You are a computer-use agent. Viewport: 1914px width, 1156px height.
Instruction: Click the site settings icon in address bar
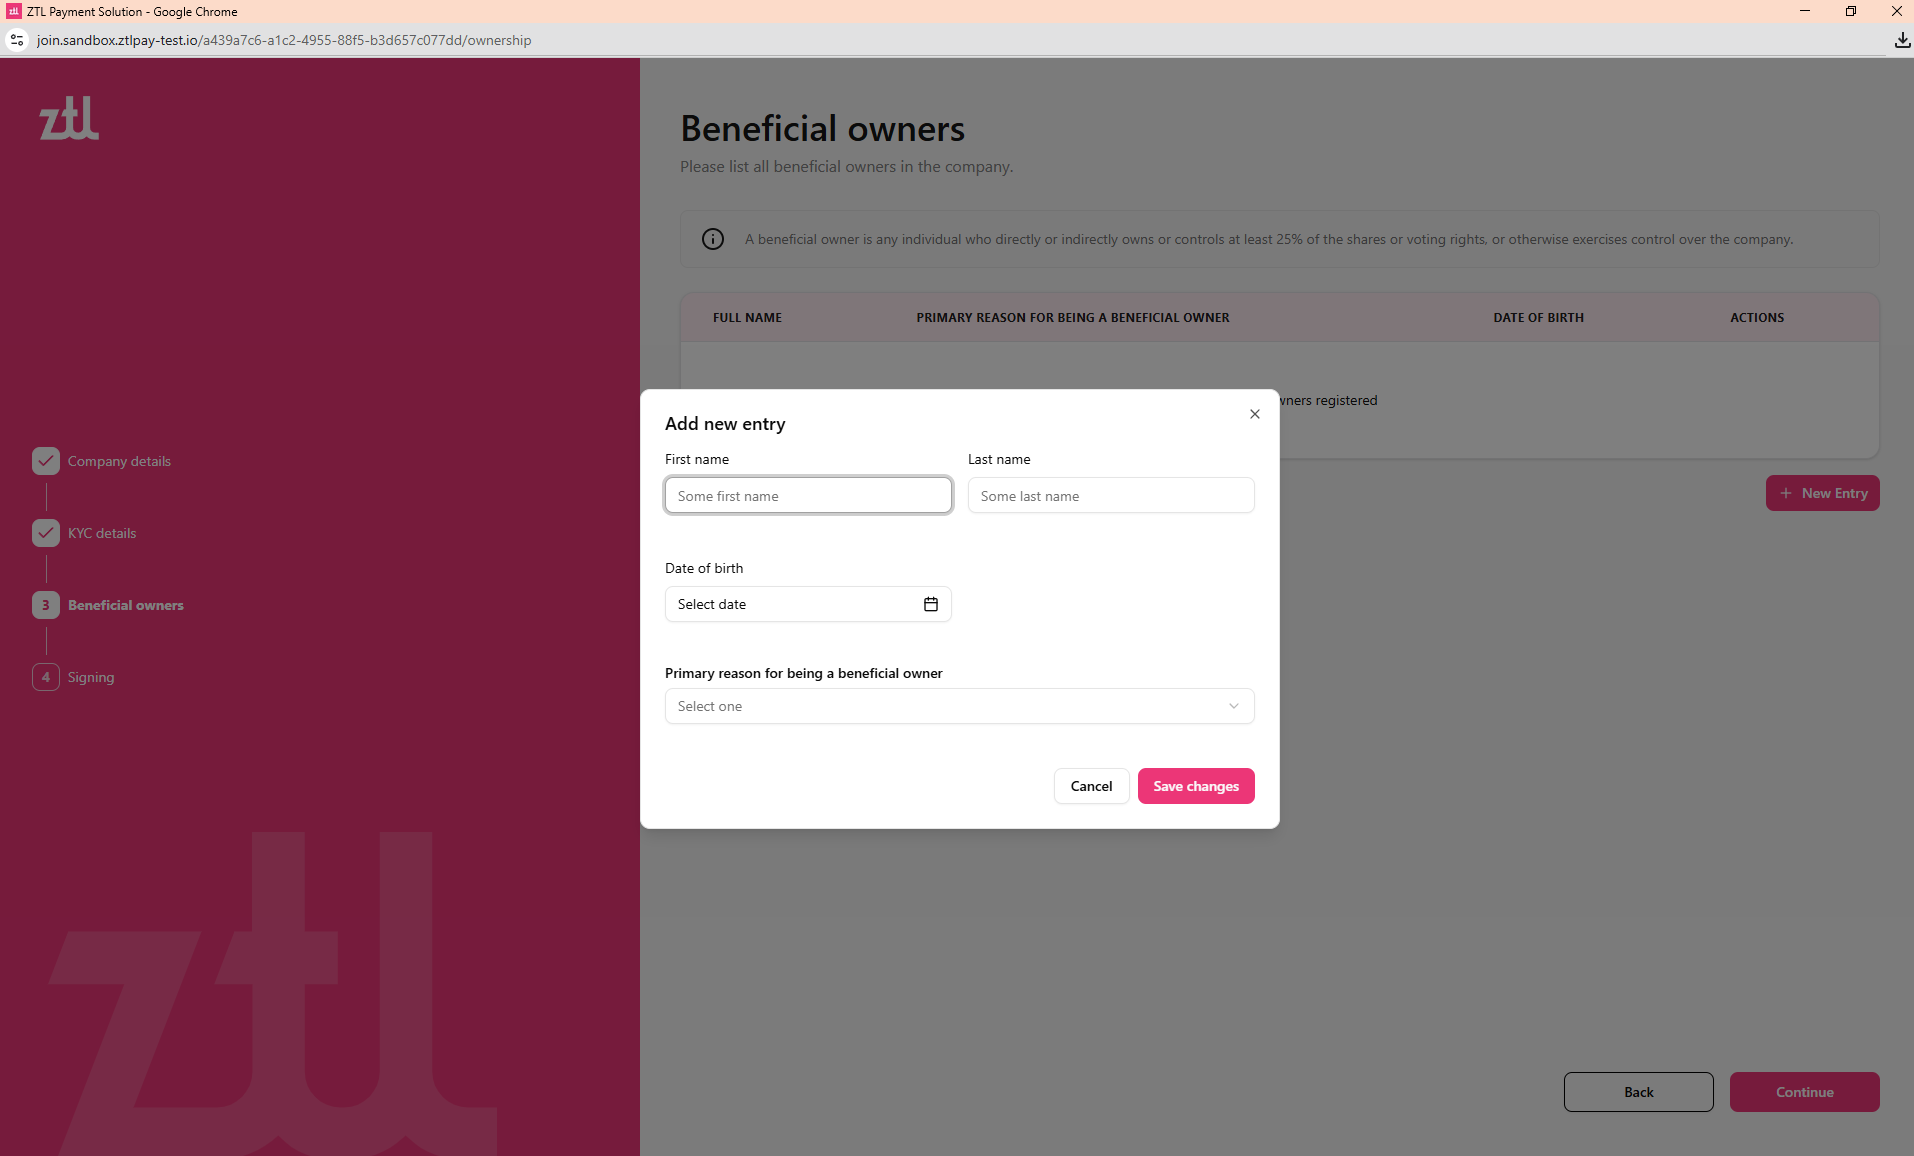click(x=17, y=40)
